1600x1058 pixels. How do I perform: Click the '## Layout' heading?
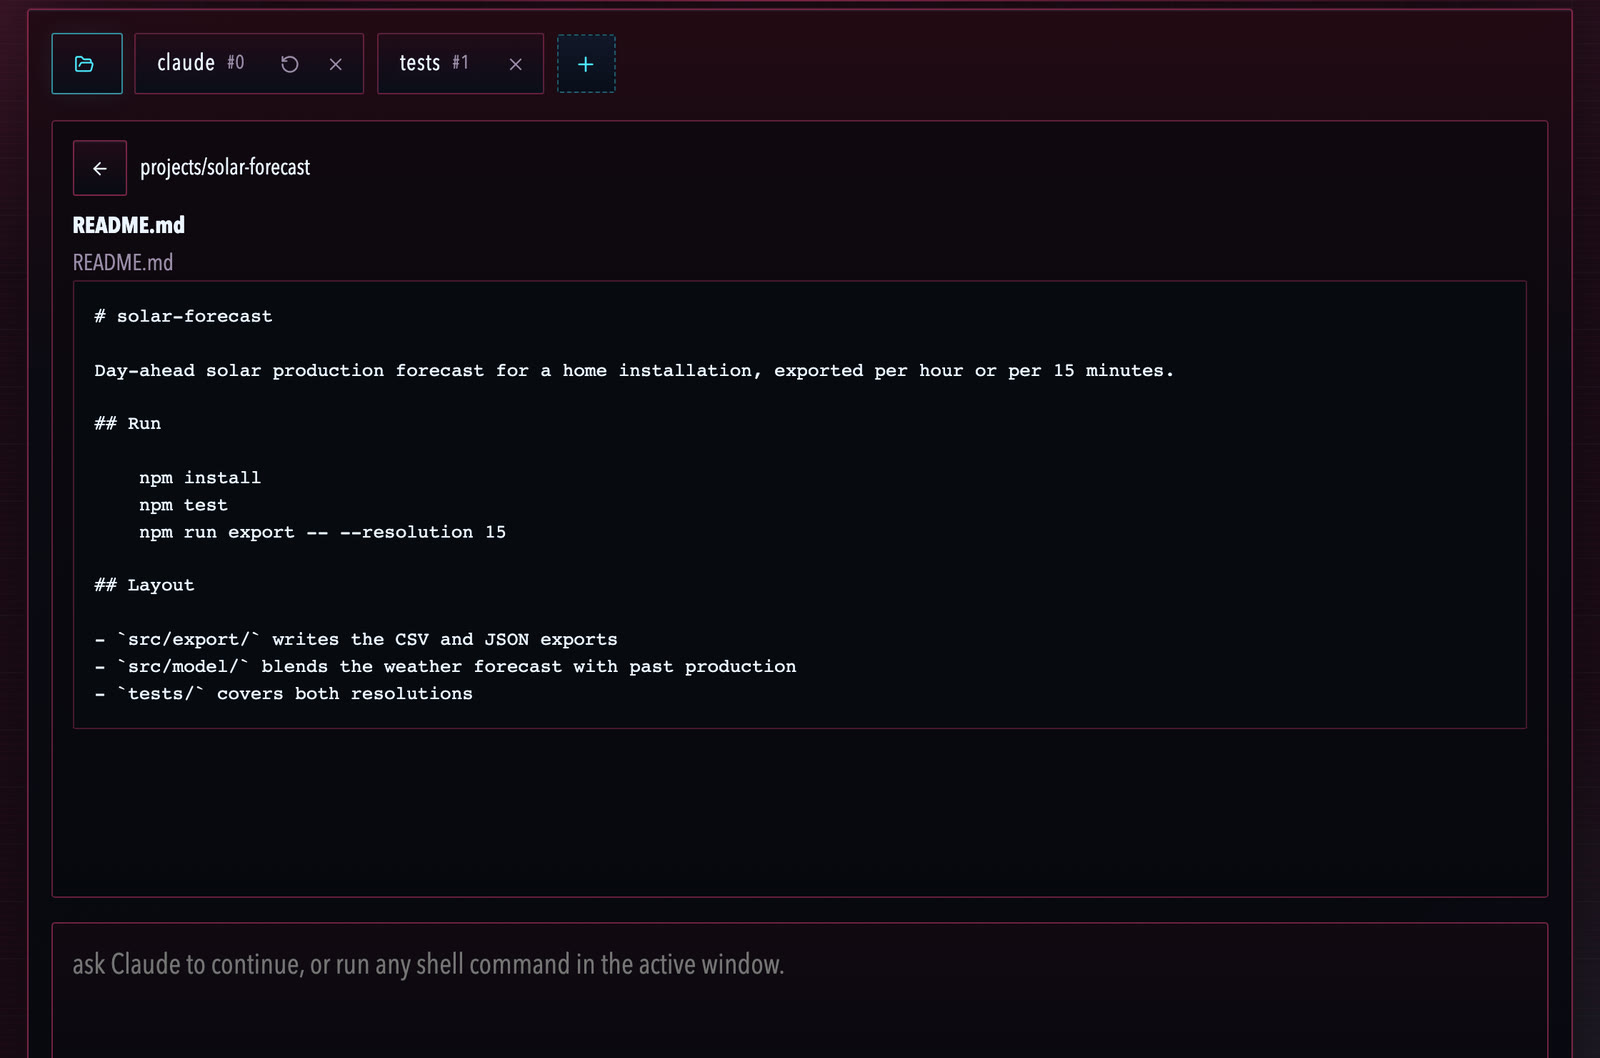144,585
